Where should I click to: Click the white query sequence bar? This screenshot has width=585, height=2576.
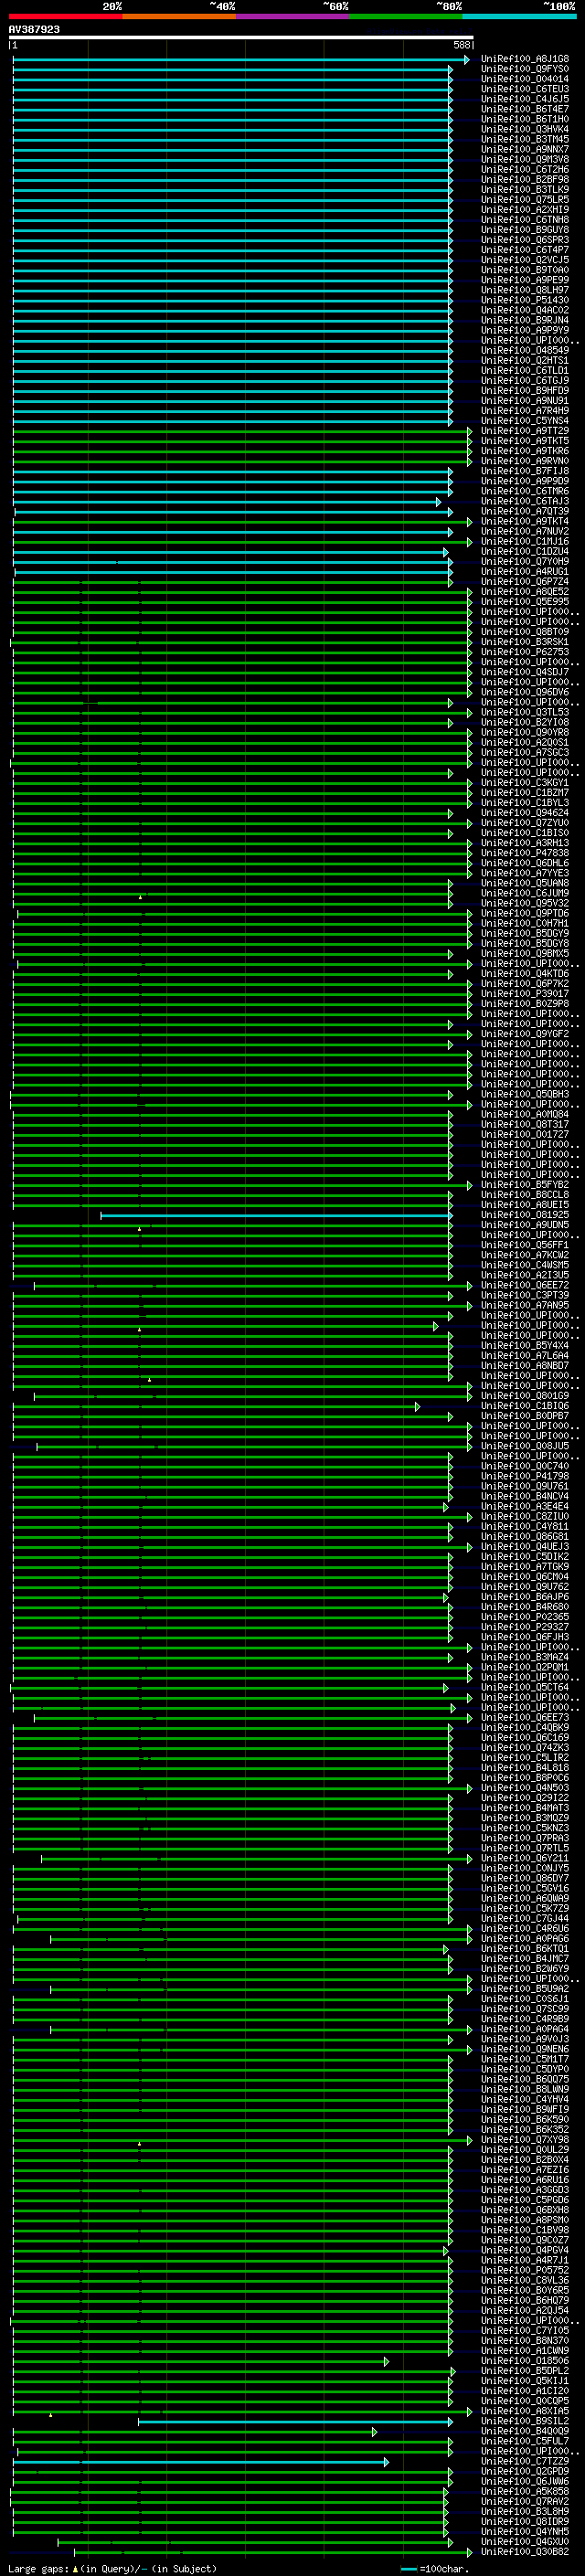(241, 38)
